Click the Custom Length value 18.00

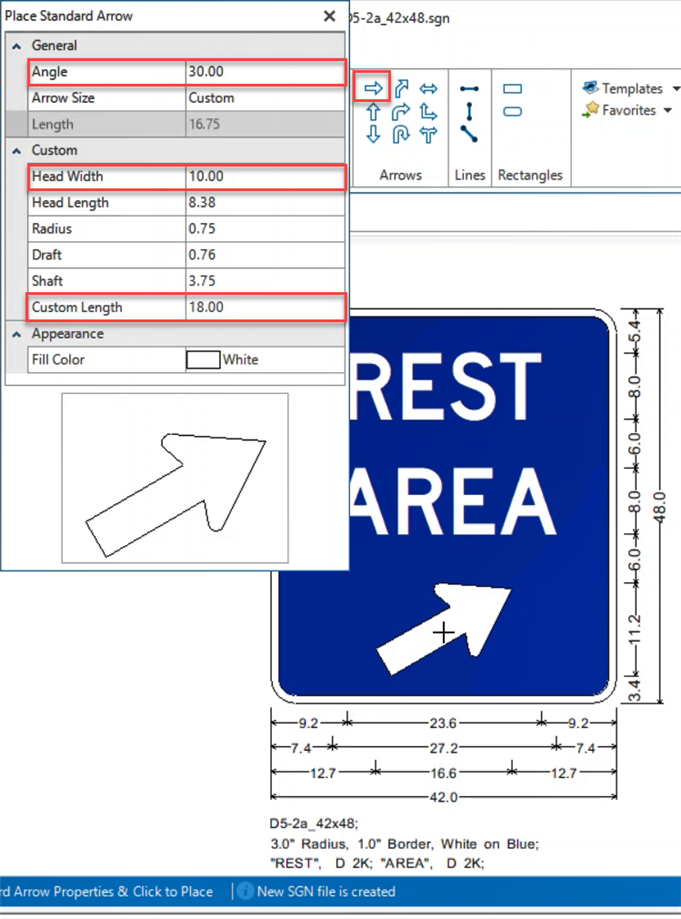[x=265, y=307]
